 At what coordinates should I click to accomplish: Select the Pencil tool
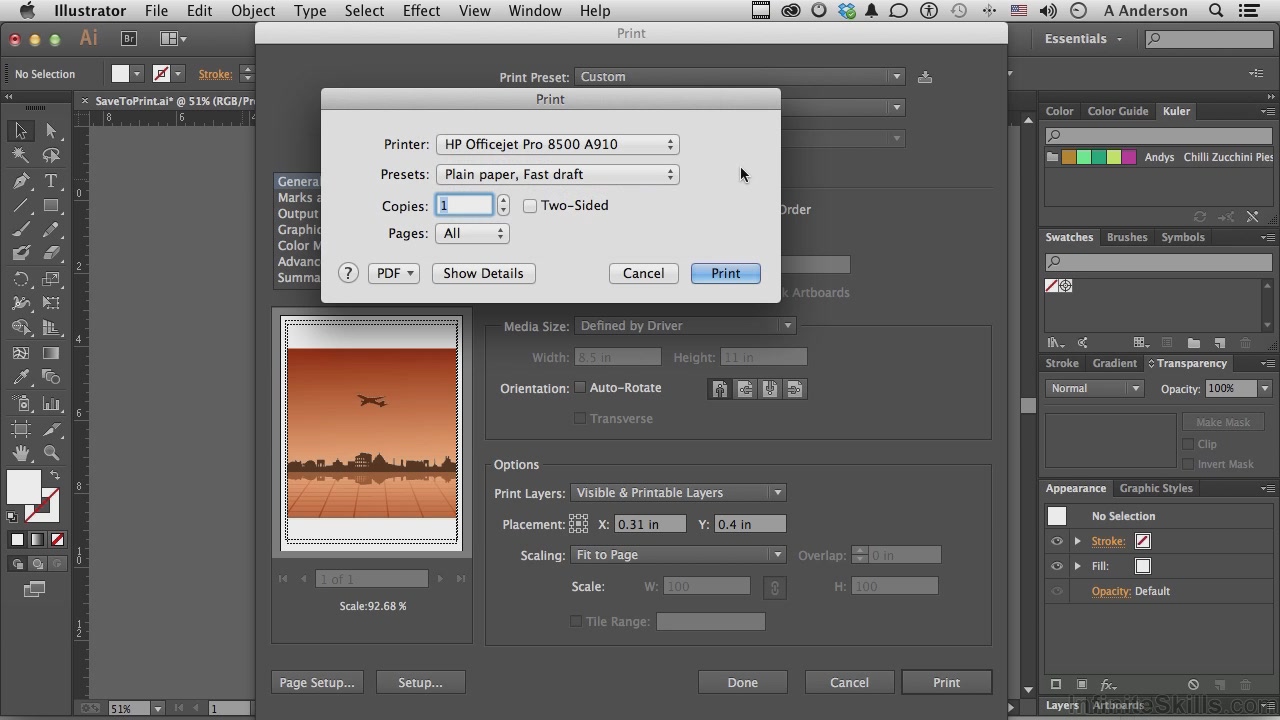(51, 229)
